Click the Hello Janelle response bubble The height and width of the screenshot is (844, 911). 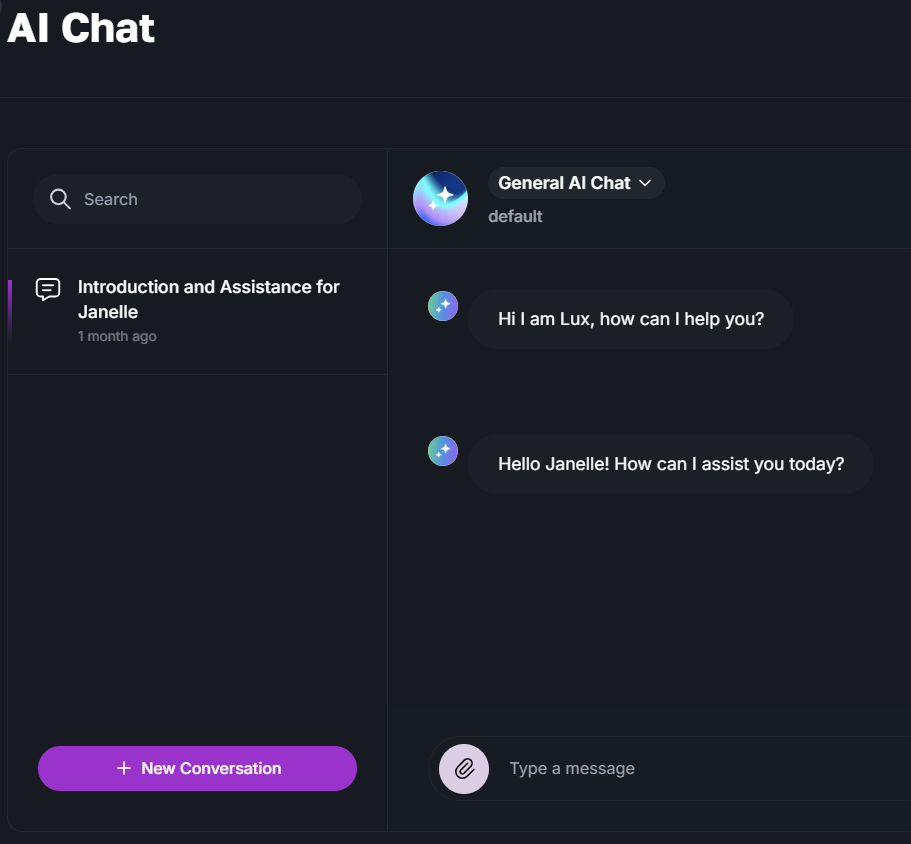click(x=671, y=463)
